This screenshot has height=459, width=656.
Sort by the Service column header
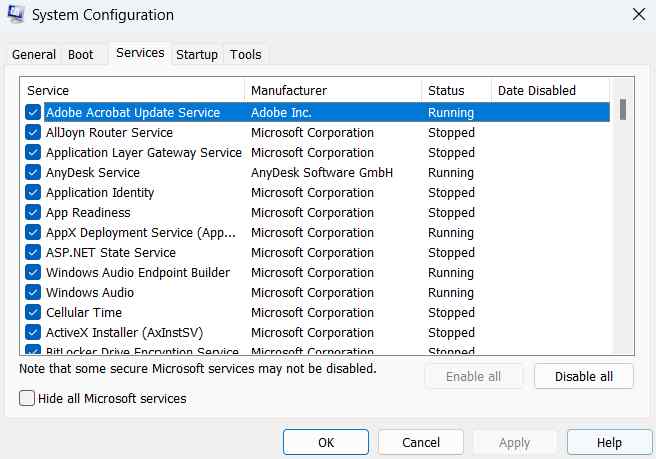click(132, 90)
